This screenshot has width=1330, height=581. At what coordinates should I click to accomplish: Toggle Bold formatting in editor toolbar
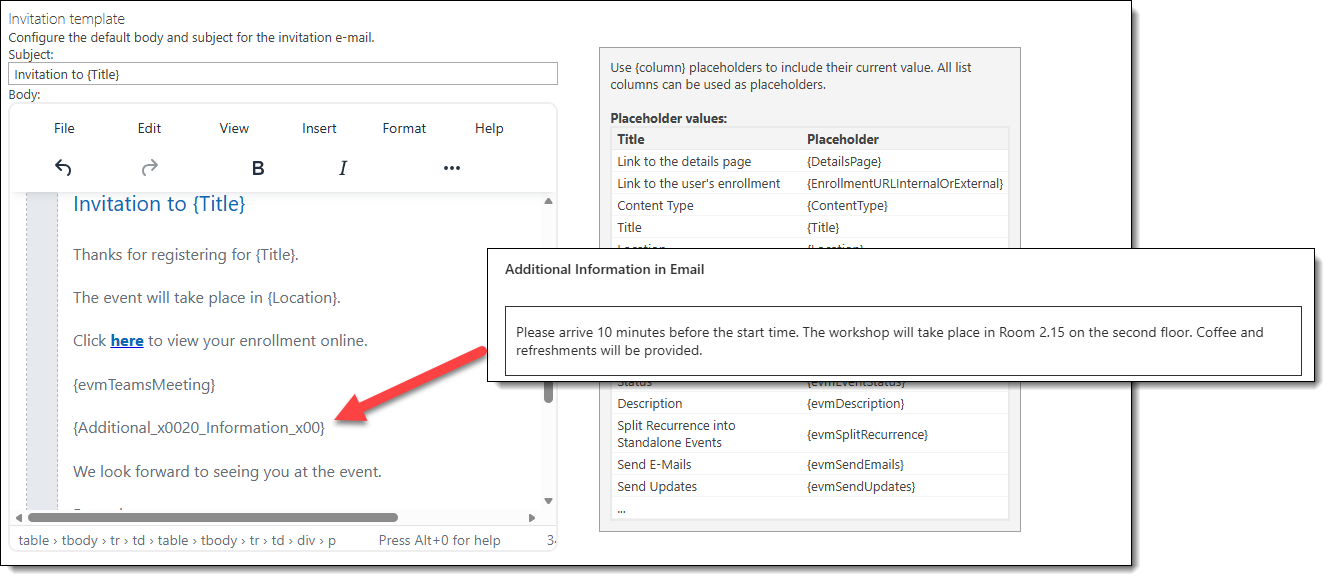tap(257, 168)
